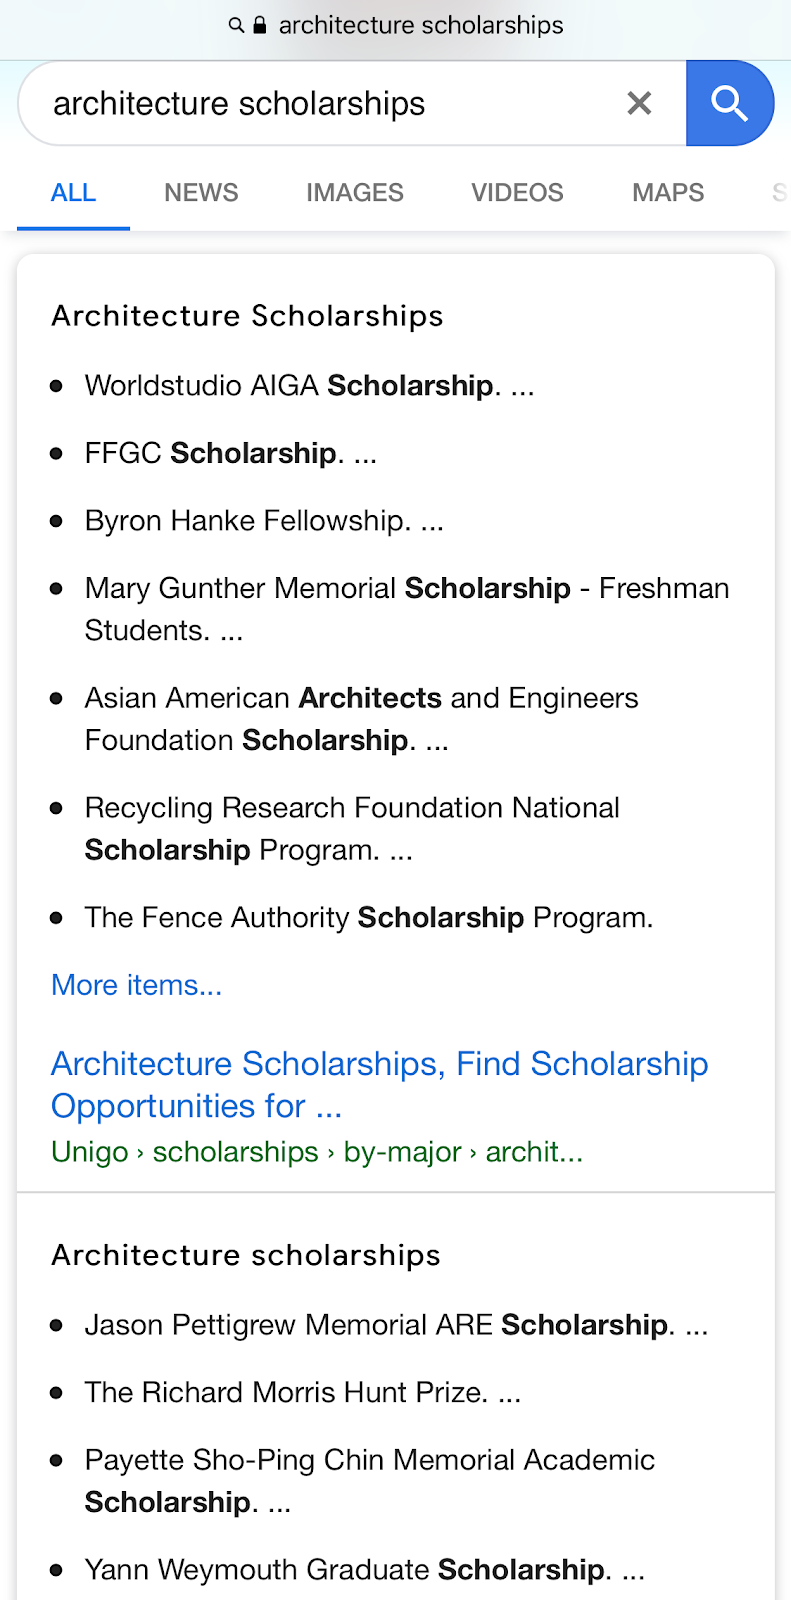Select Yann Weymouth Graduate Scholarship entry
Viewport: 791px width, 1600px height.
364,1570
